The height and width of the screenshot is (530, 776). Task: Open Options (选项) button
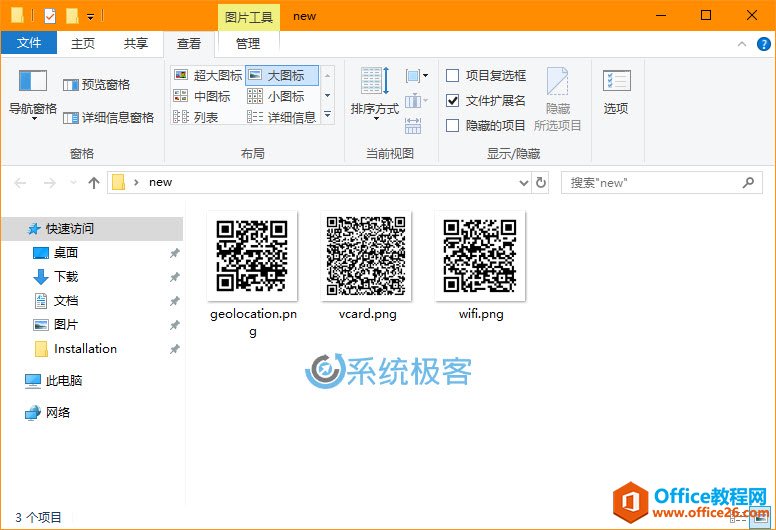click(616, 92)
